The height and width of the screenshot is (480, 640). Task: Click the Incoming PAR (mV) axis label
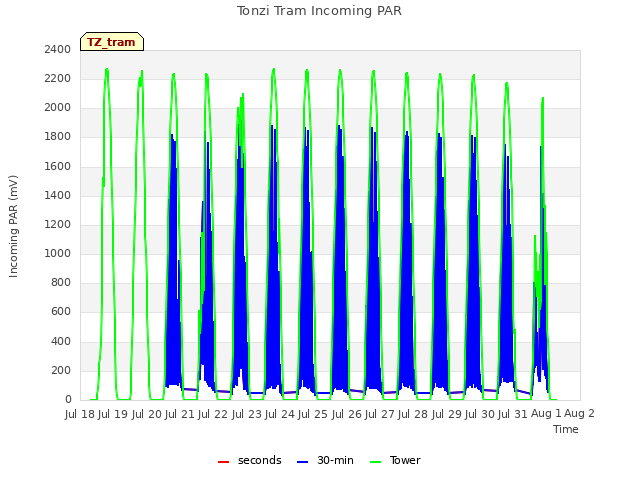click(x=13, y=227)
